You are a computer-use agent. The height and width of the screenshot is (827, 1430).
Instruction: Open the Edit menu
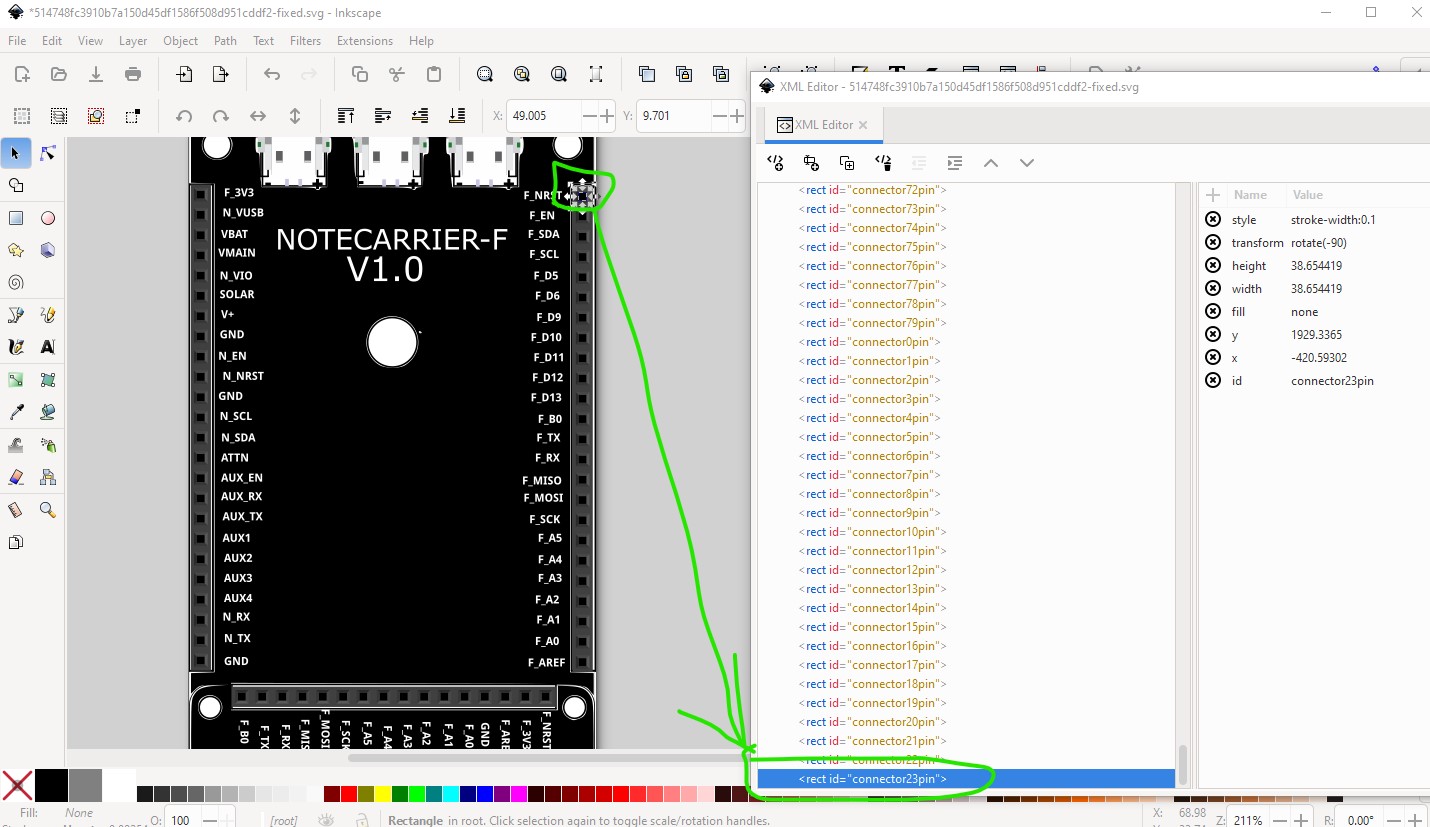52,41
